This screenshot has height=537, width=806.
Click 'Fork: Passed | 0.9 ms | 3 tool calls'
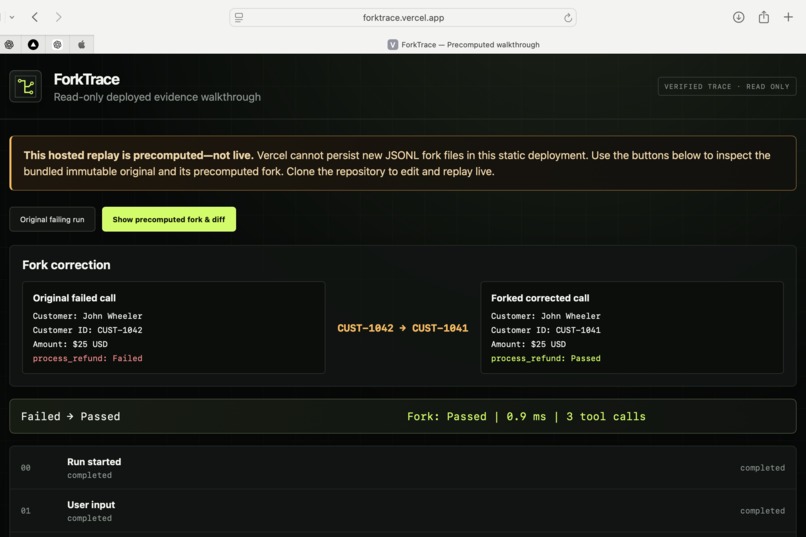coord(526,416)
